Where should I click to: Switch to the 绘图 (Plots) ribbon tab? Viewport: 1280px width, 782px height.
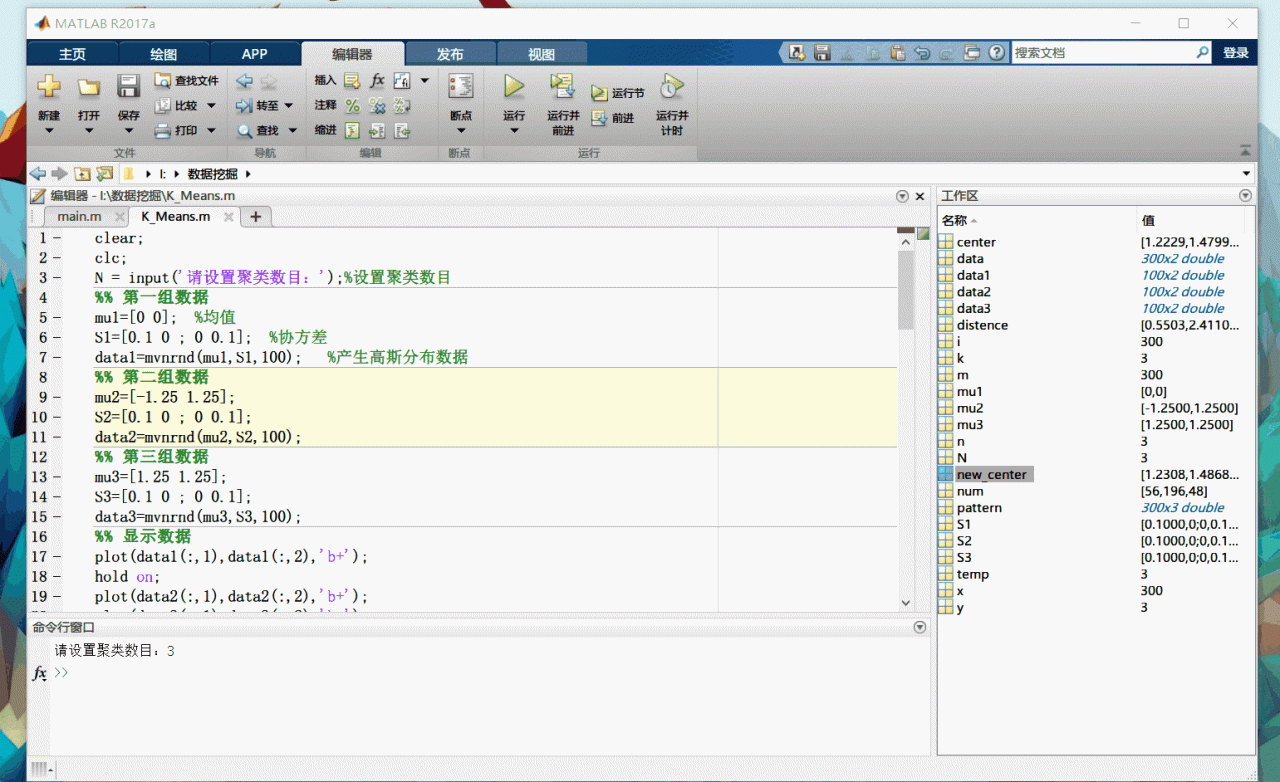click(x=163, y=54)
